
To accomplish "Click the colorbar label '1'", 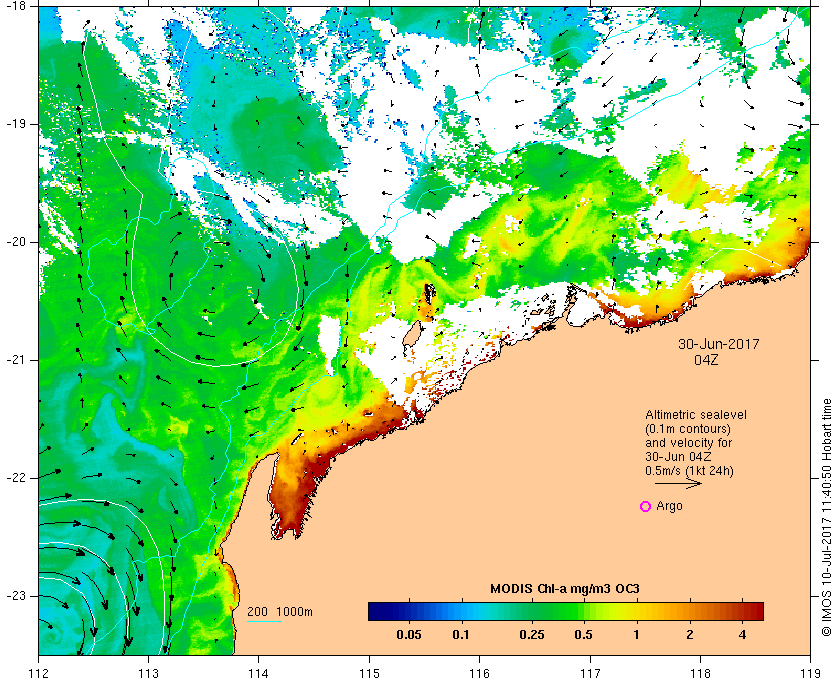I will [x=636, y=636].
